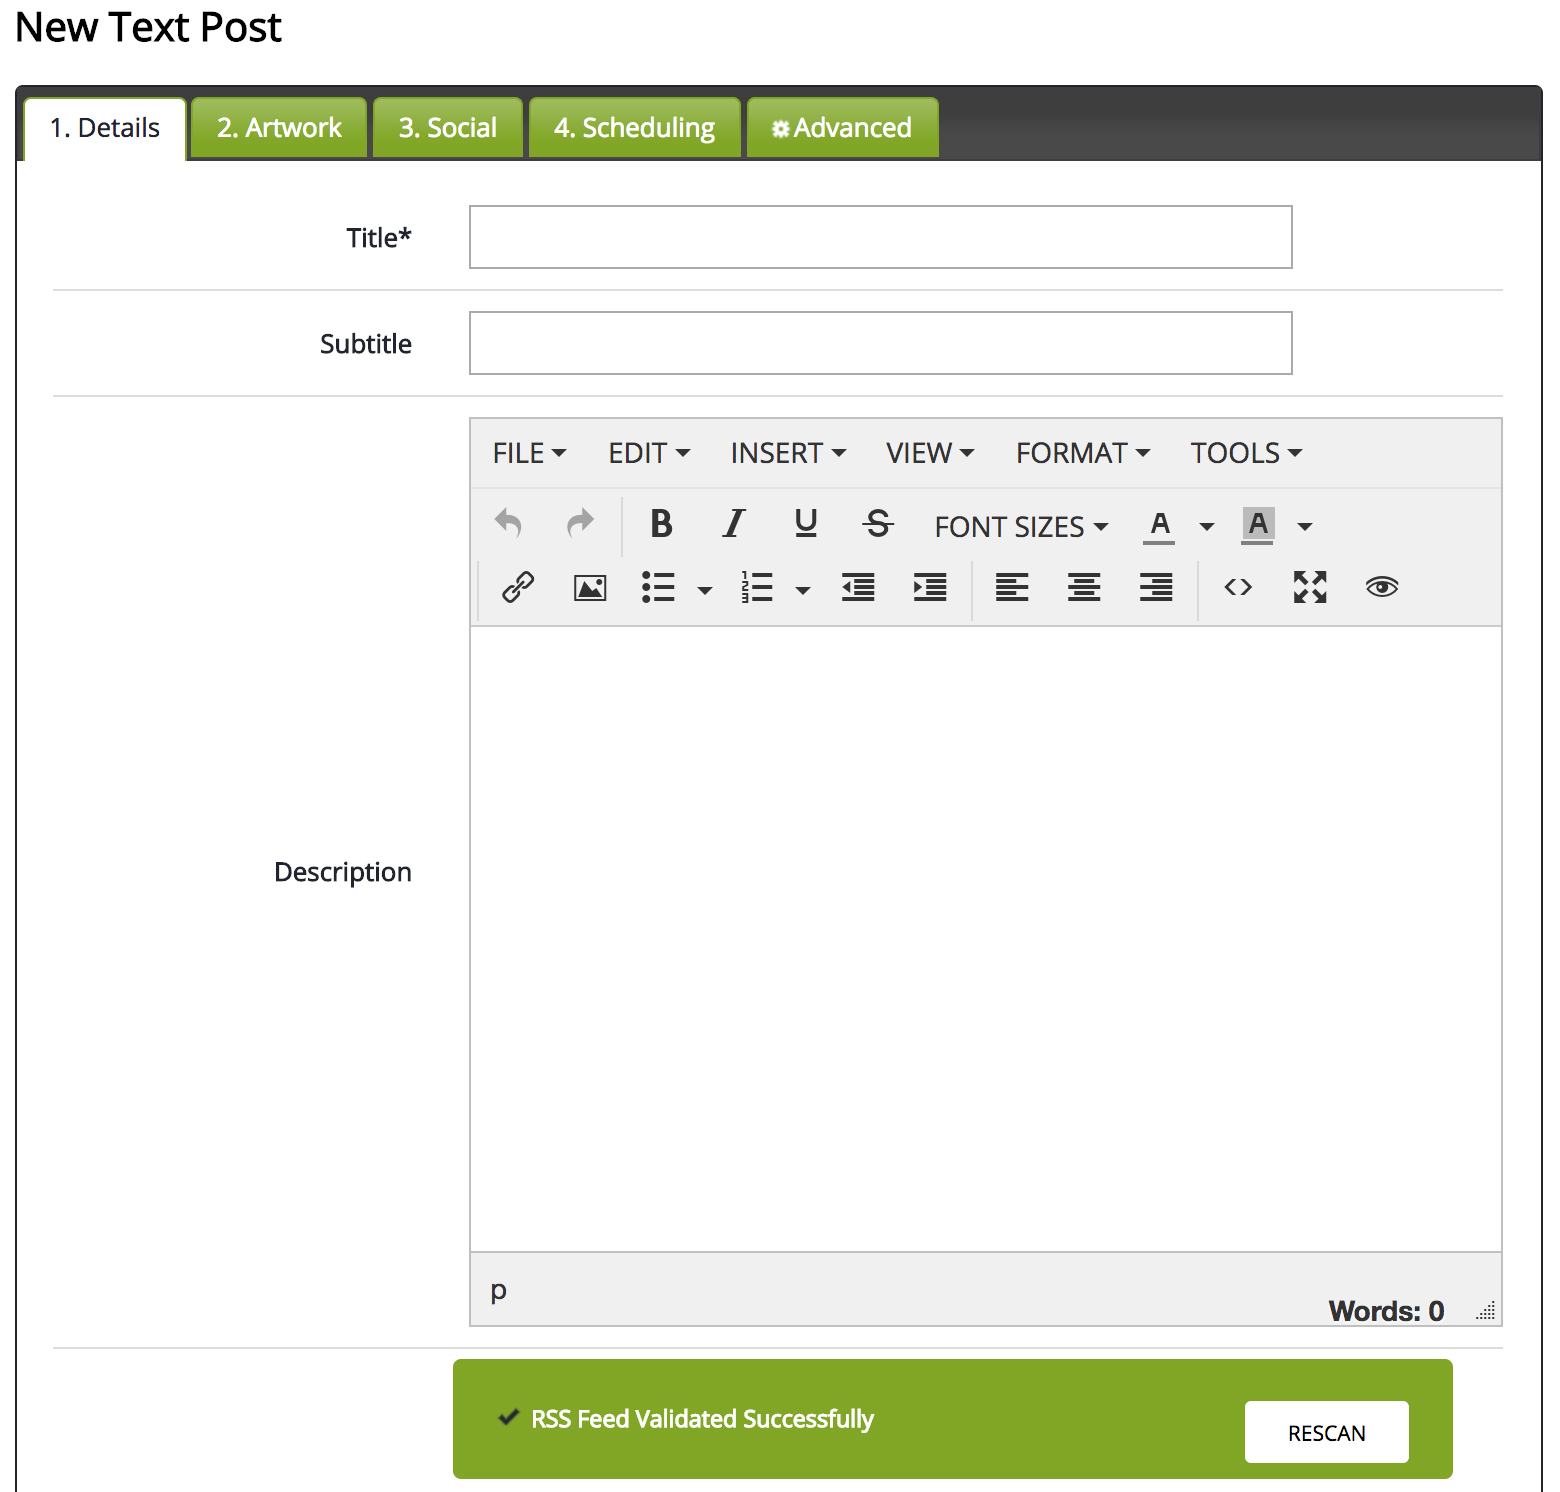Image resolution: width=1560 pixels, height=1492 pixels.
Task: Click the RESCAN button
Action: click(x=1327, y=1432)
